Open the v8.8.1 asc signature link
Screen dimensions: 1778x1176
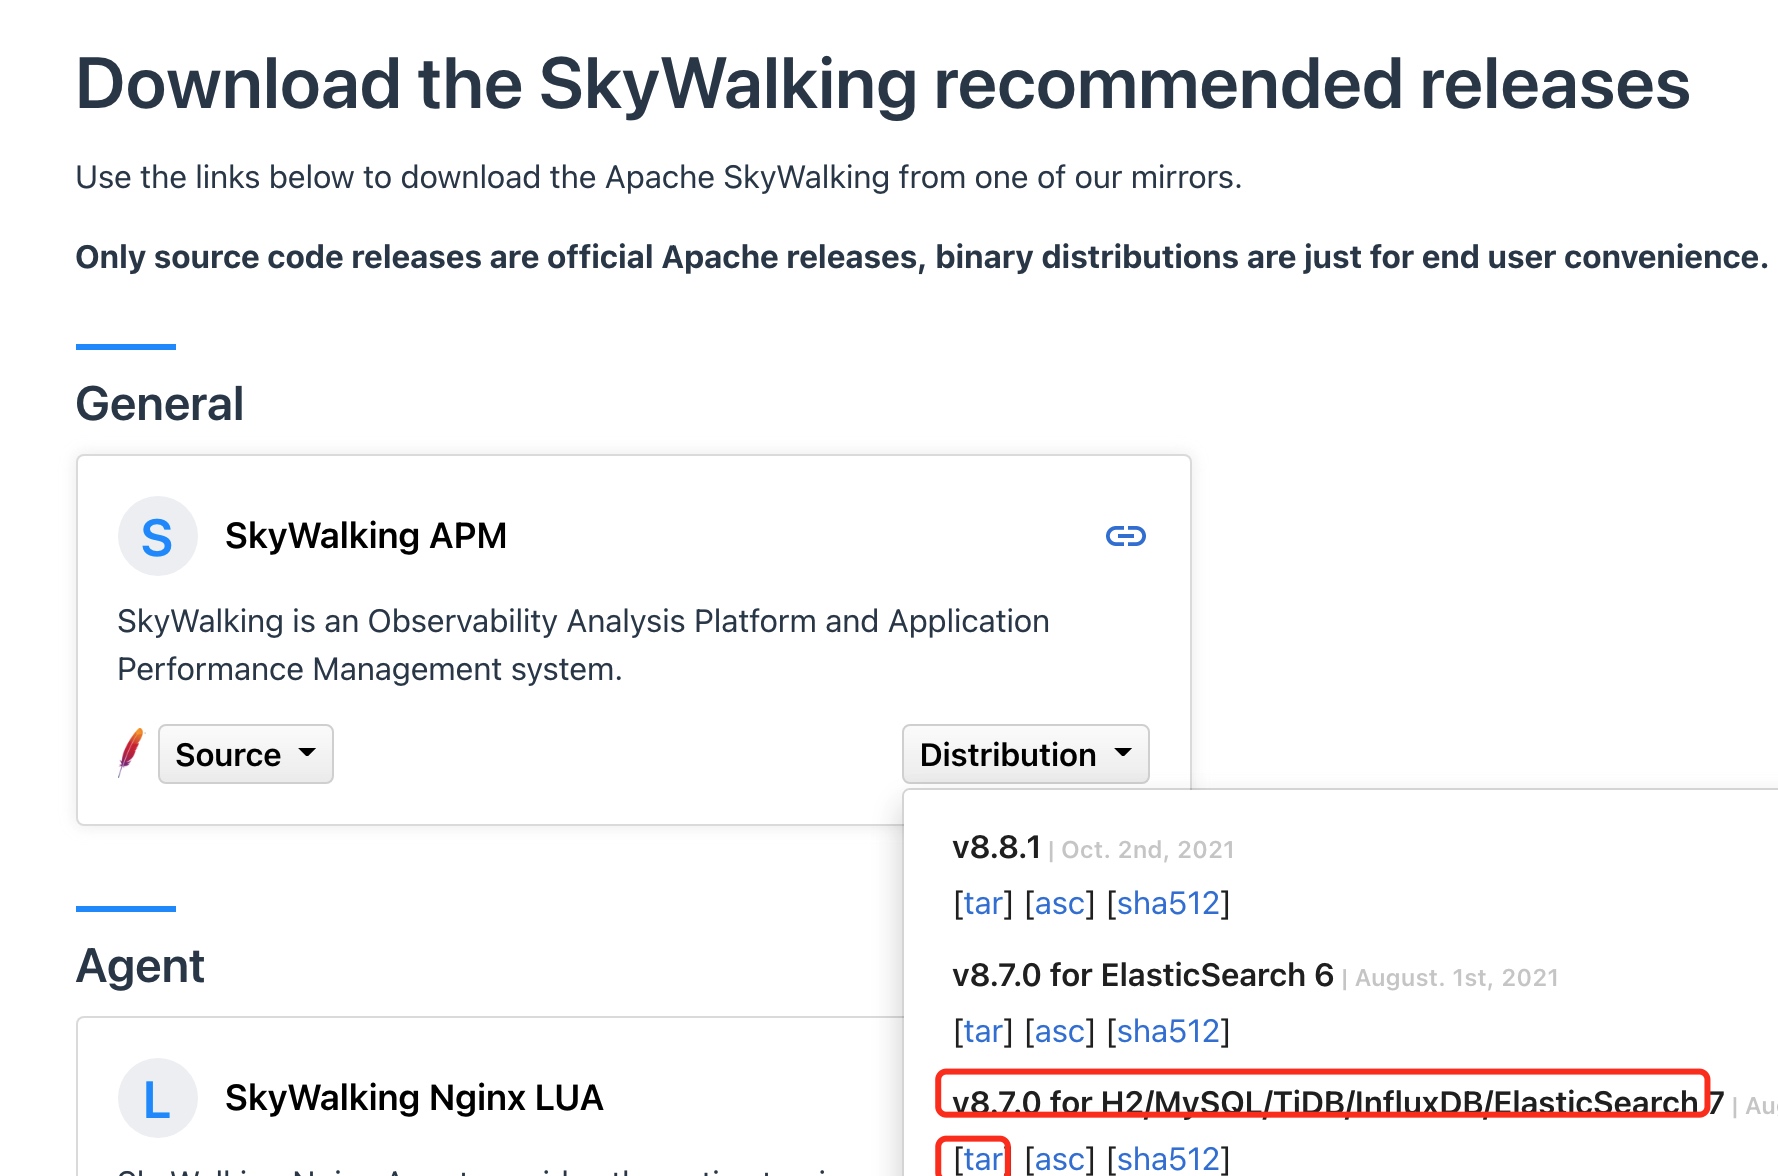[1060, 904]
